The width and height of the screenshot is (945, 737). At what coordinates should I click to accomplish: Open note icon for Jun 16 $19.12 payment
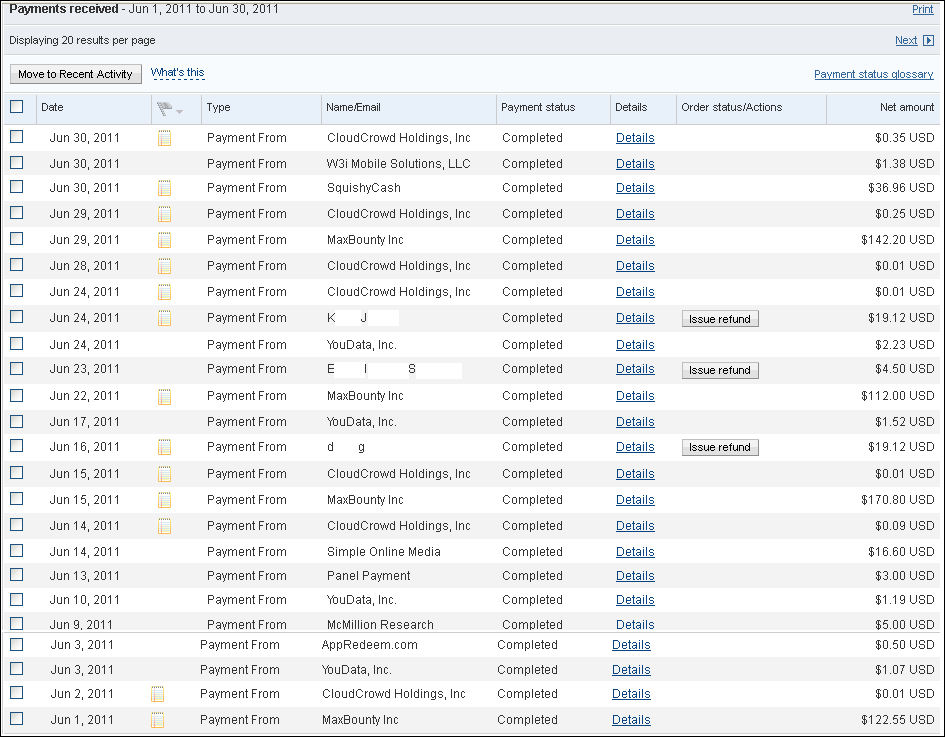click(165, 447)
